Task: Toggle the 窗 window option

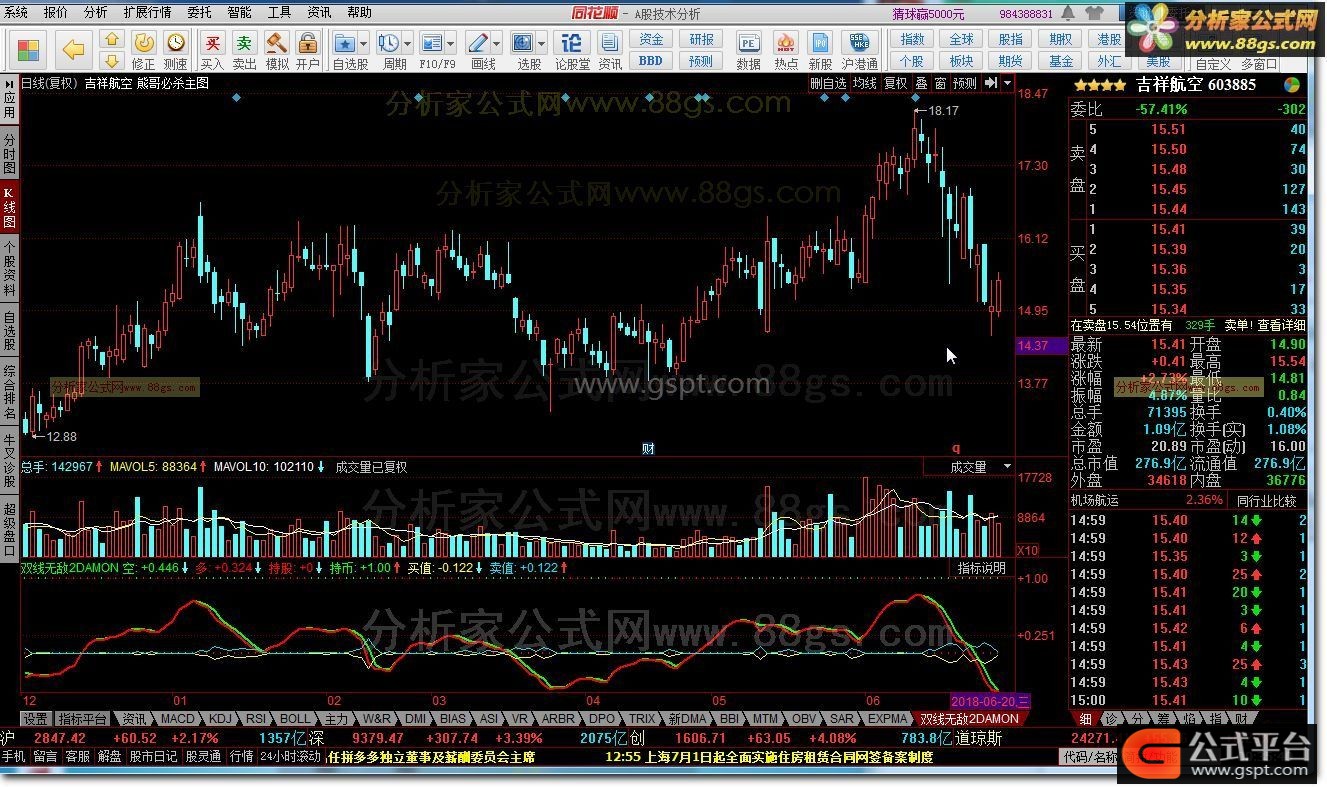Action: coord(940,84)
